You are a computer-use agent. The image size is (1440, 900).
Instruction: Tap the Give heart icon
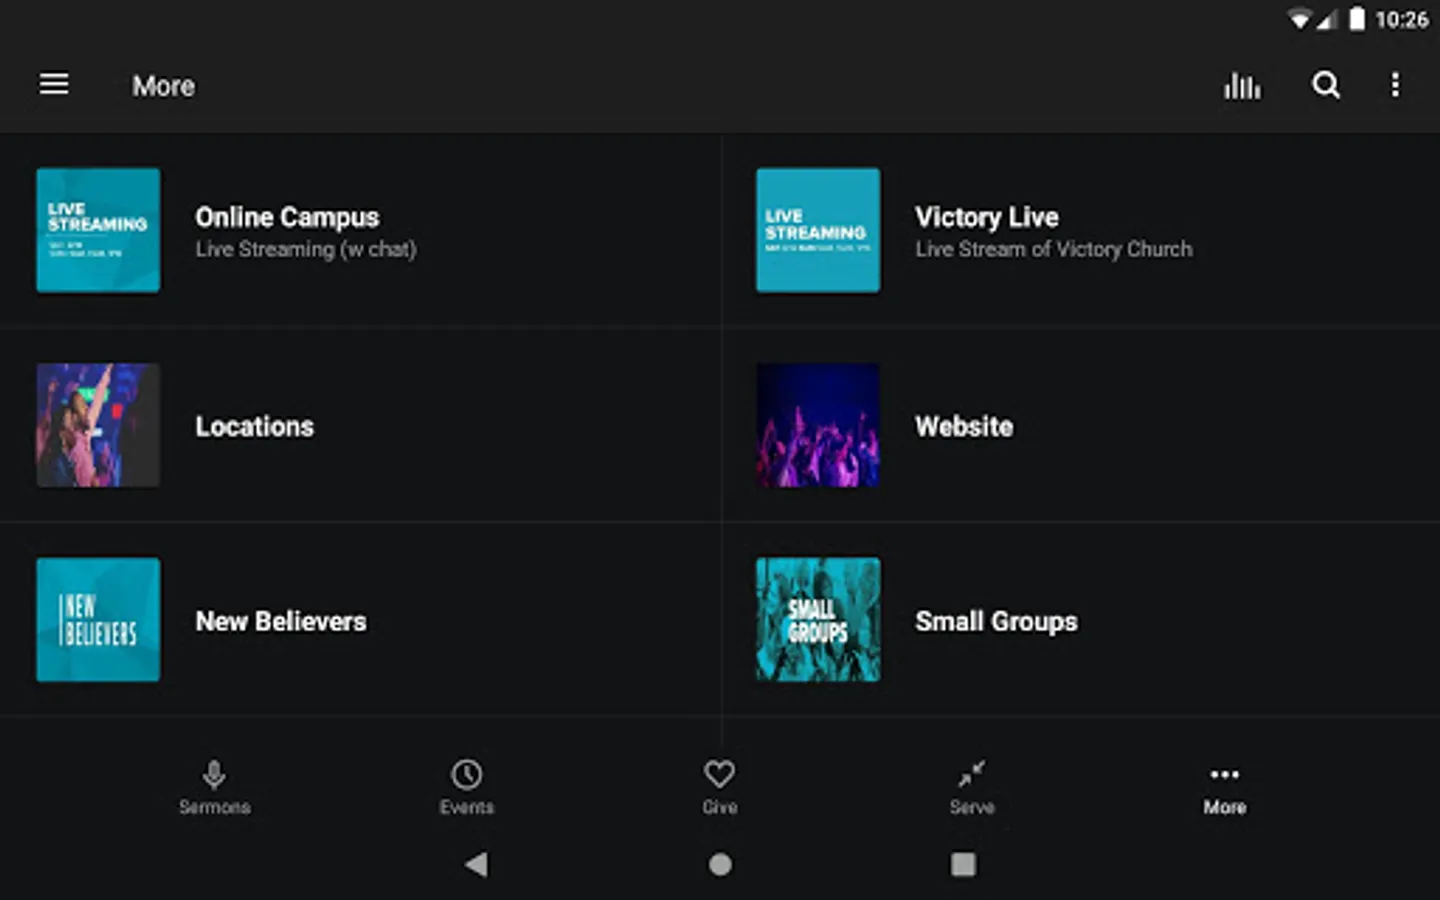click(719, 774)
